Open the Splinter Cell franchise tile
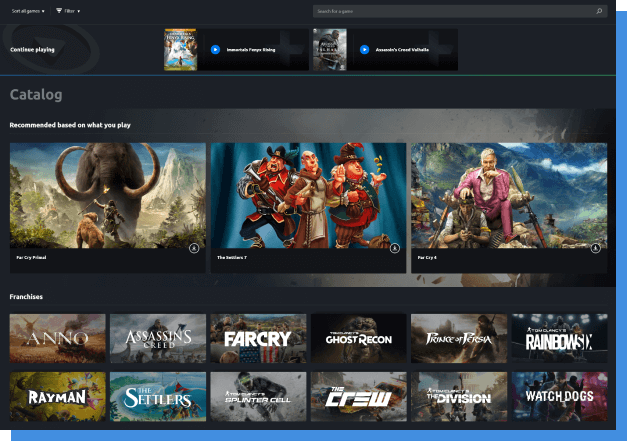The image size is (627, 441). 258,397
